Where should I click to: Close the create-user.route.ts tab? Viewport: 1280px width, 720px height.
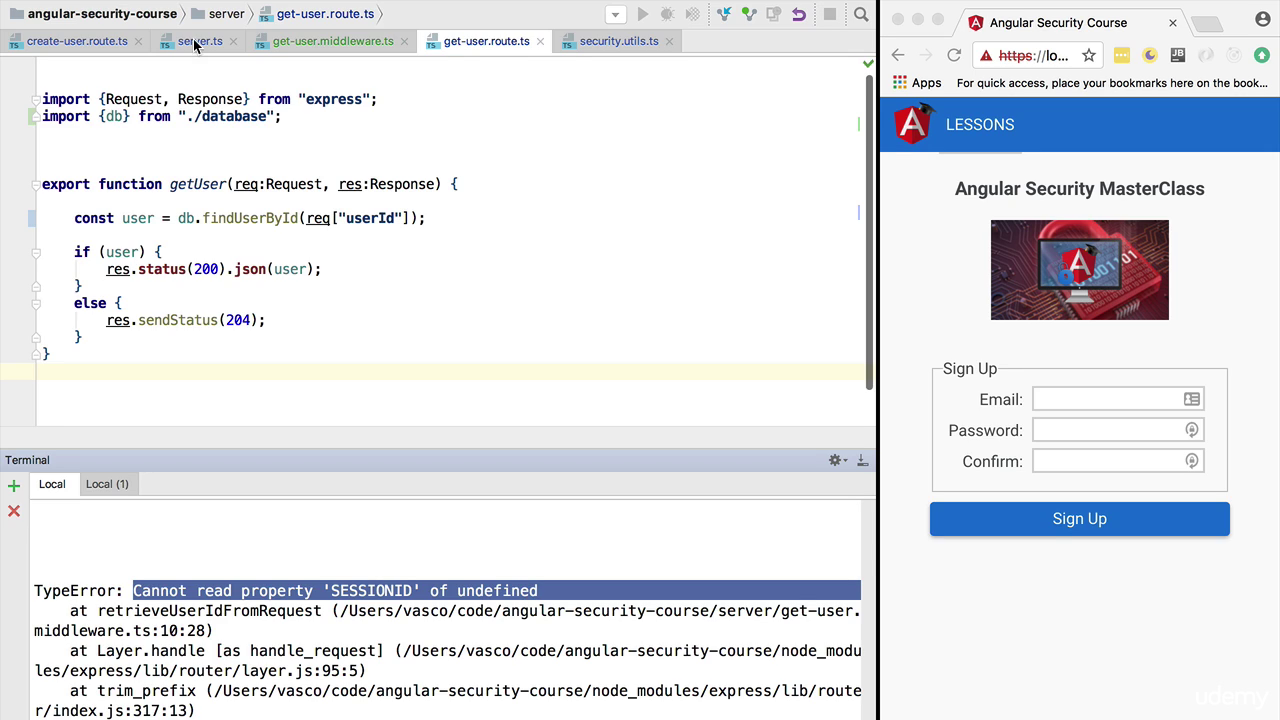[x=138, y=42]
